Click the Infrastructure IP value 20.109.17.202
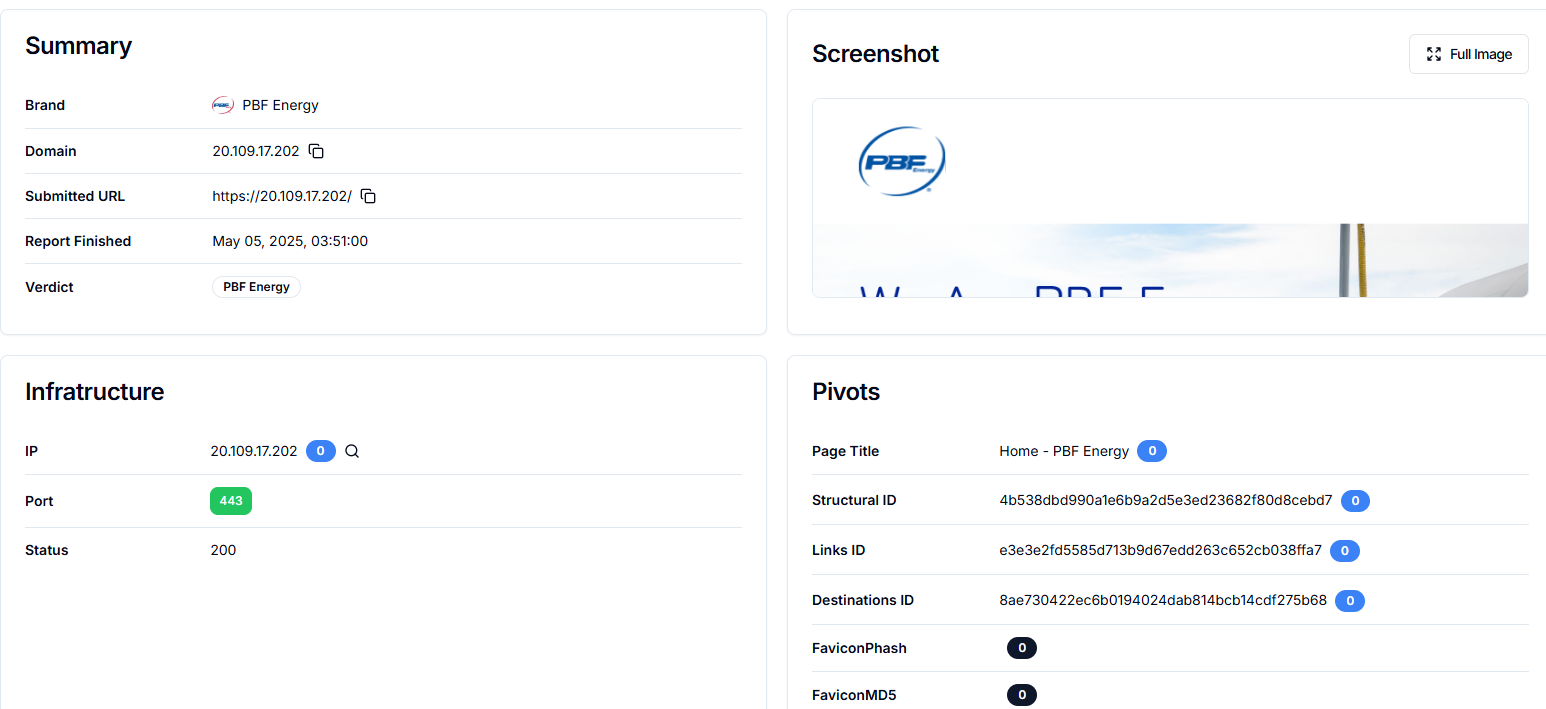Screen dimensions: 1546x709 point(254,451)
